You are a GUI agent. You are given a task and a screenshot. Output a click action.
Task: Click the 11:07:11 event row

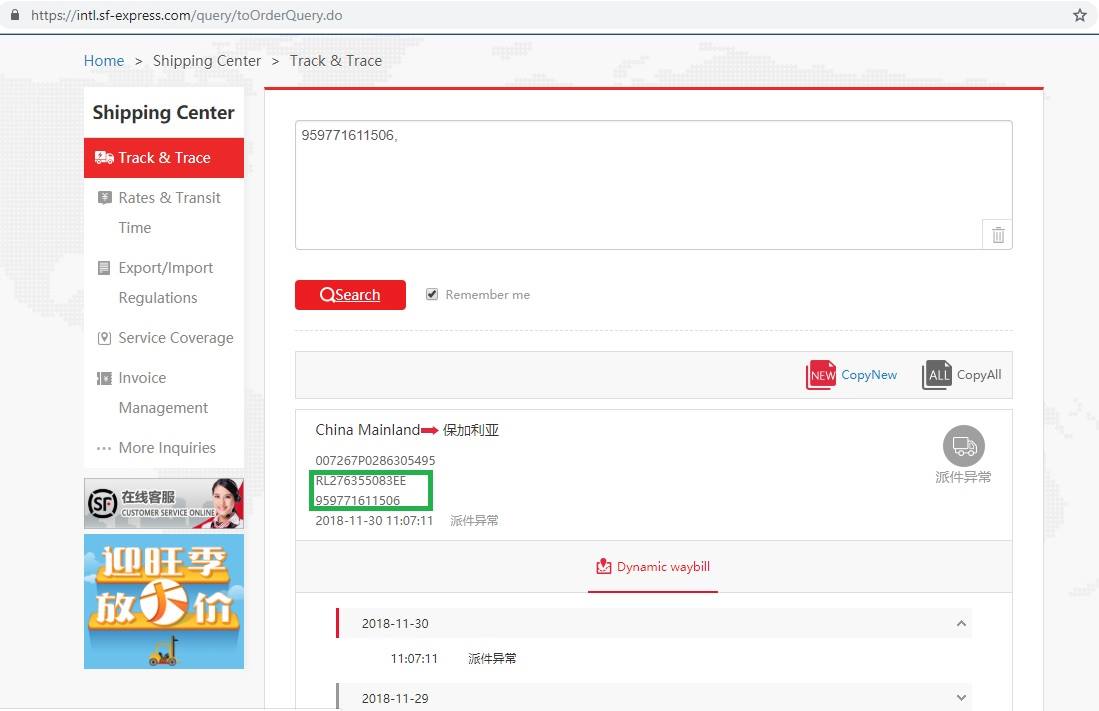(x=653, y=658)
